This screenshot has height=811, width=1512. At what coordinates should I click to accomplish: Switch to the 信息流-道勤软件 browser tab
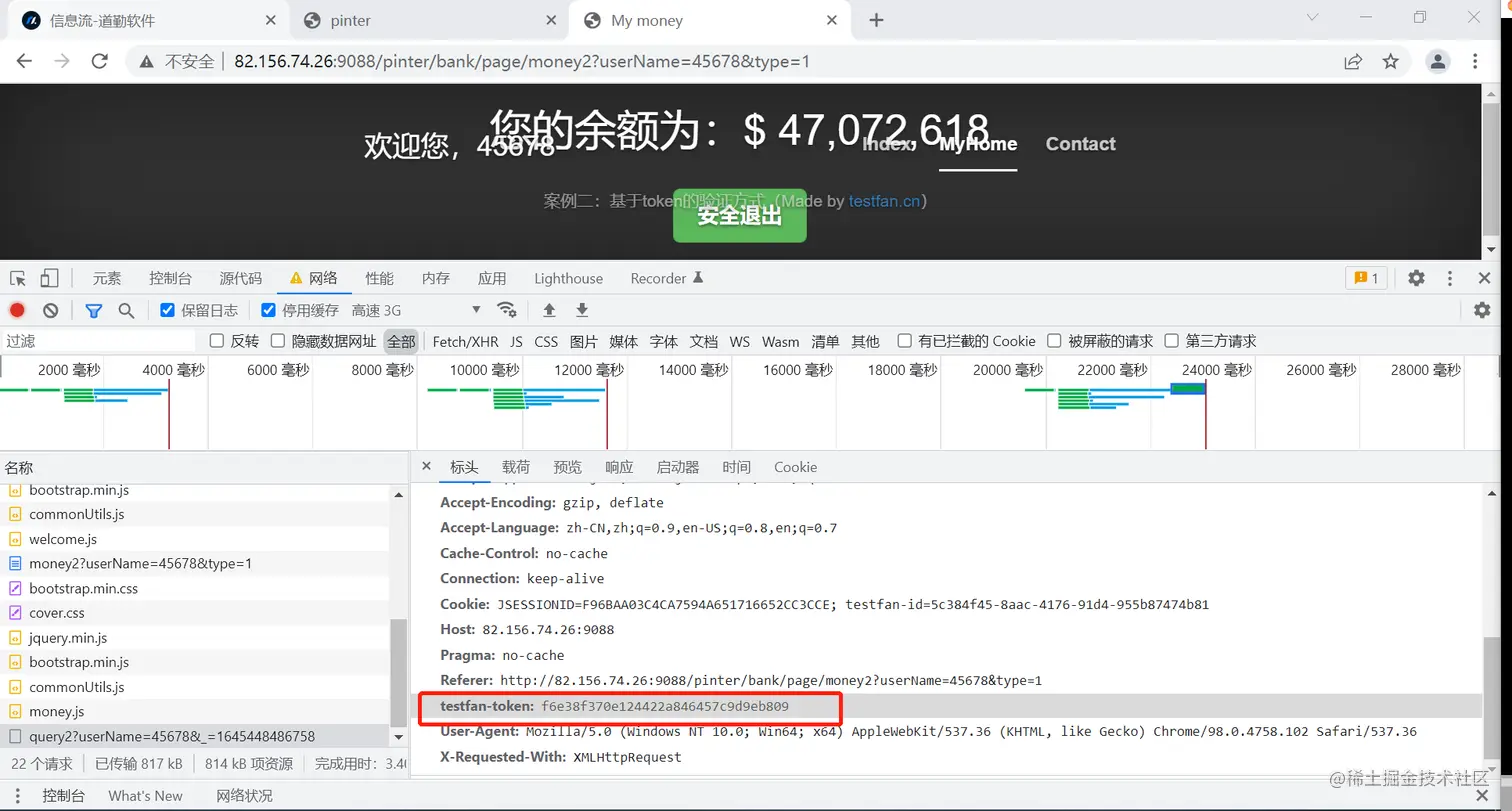pos(148,20)
